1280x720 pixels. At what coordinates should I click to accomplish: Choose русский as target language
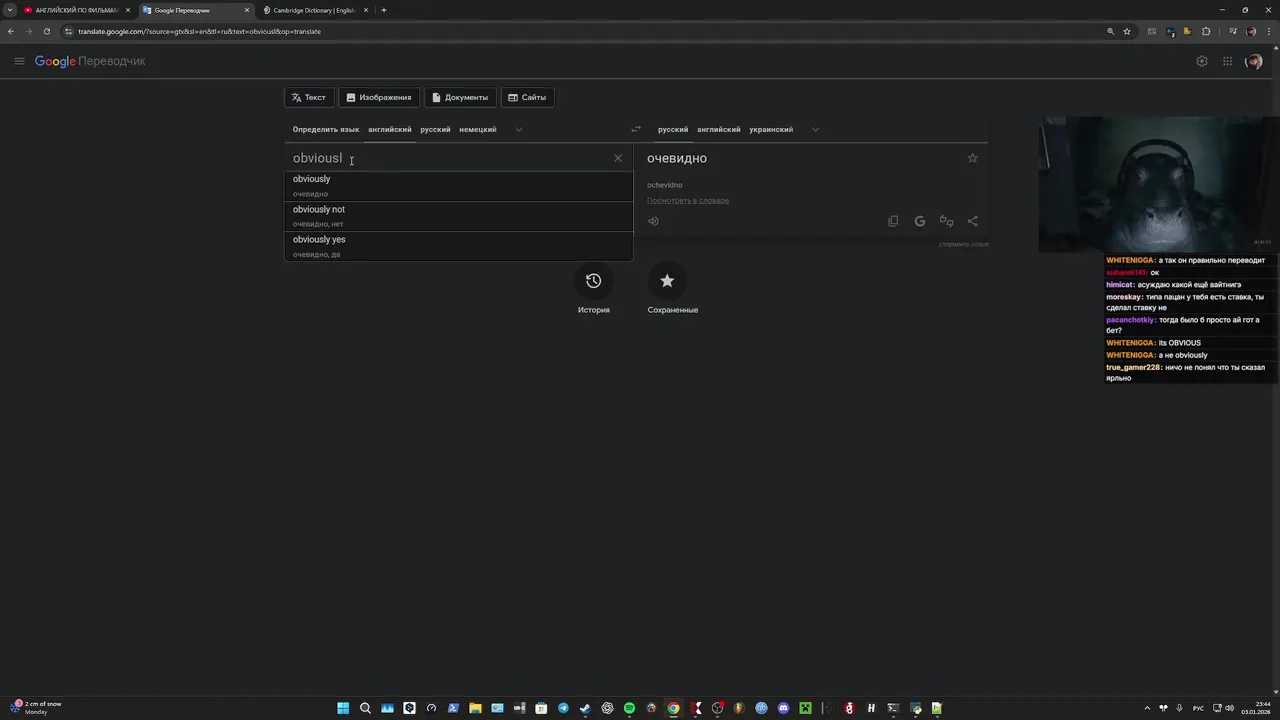(x=673, y=129)
